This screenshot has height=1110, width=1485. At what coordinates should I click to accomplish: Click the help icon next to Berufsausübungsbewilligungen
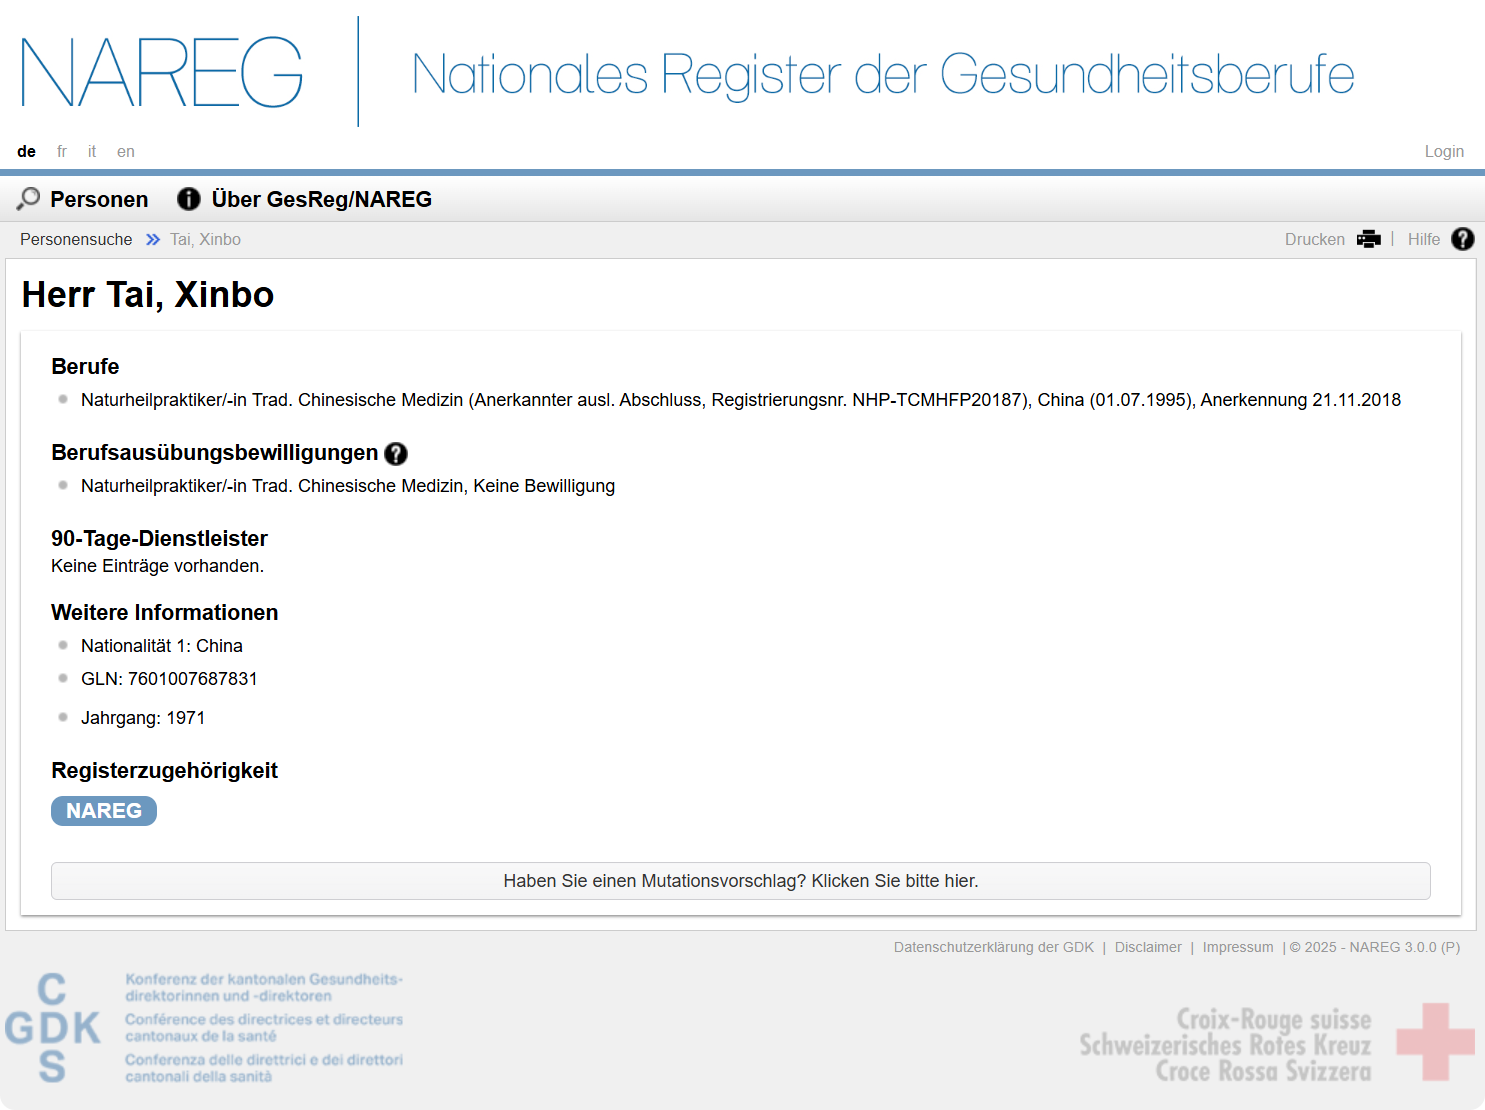pyautogui.click(x=396, y=454)
